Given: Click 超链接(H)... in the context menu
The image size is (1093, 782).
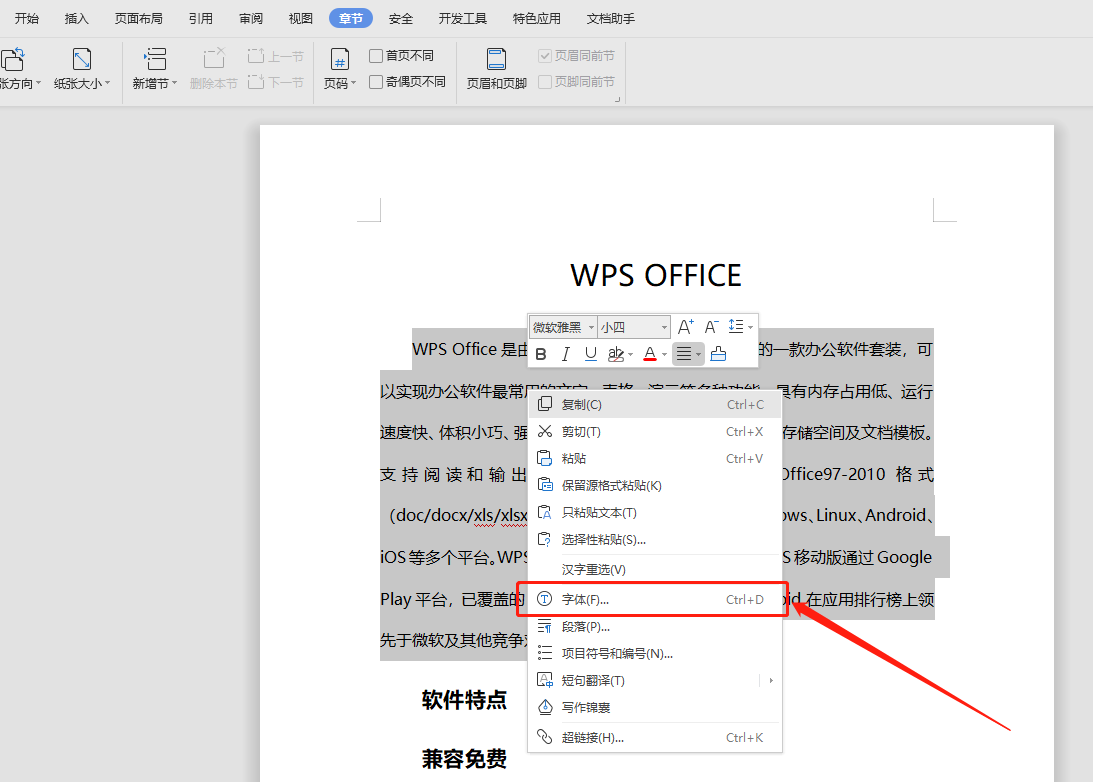Looking at the screenshot, I should click(592, 738).
